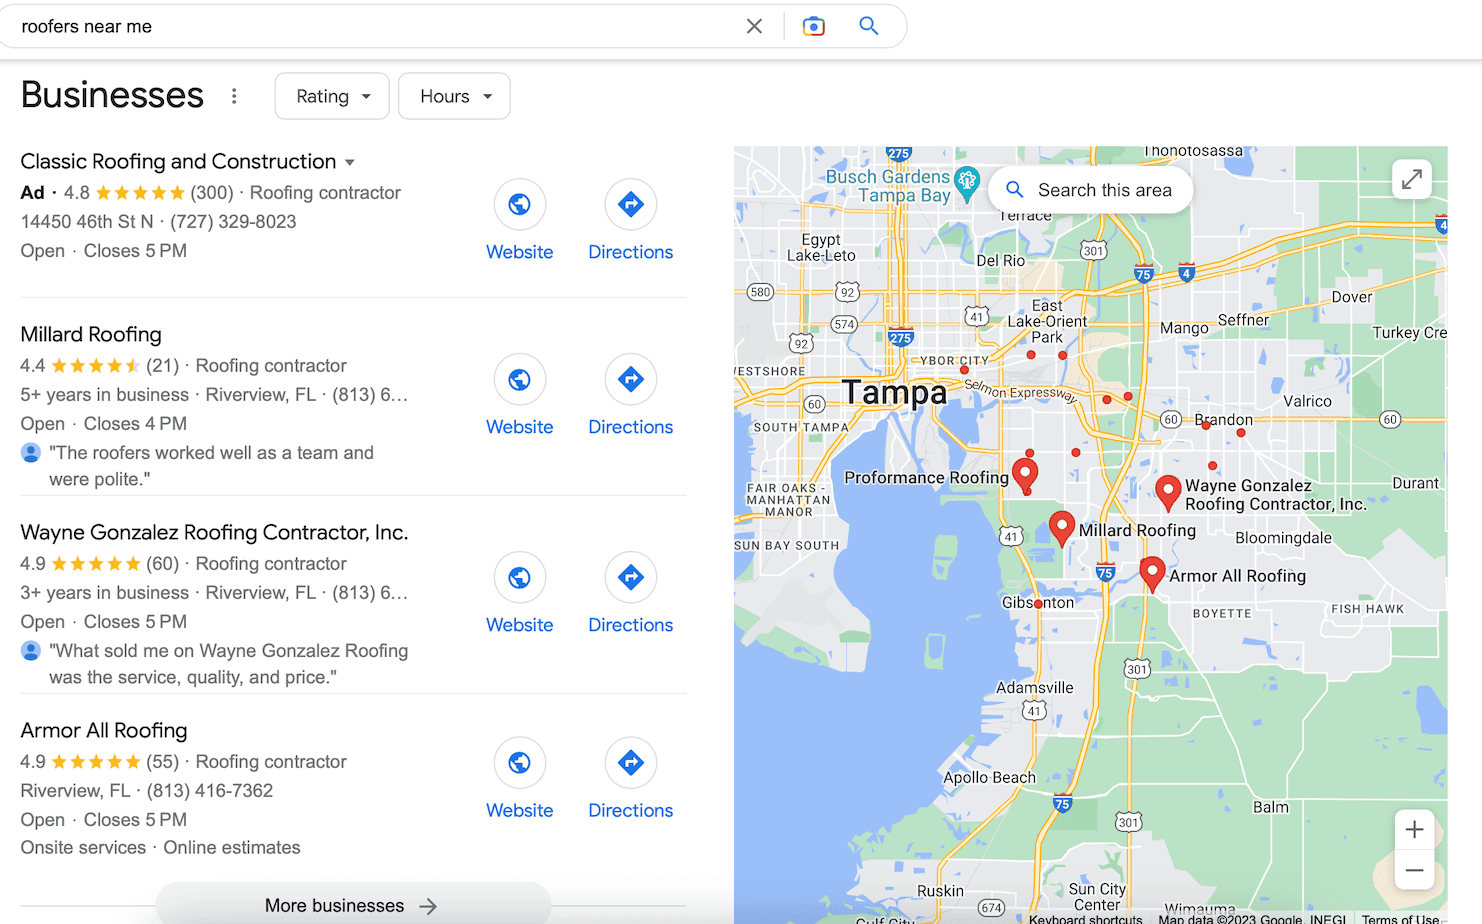Open Busch Gardens Tampa Bay map marker
Image resolution: width=1482 pixels, height=924 pixels.
(966, 182)
